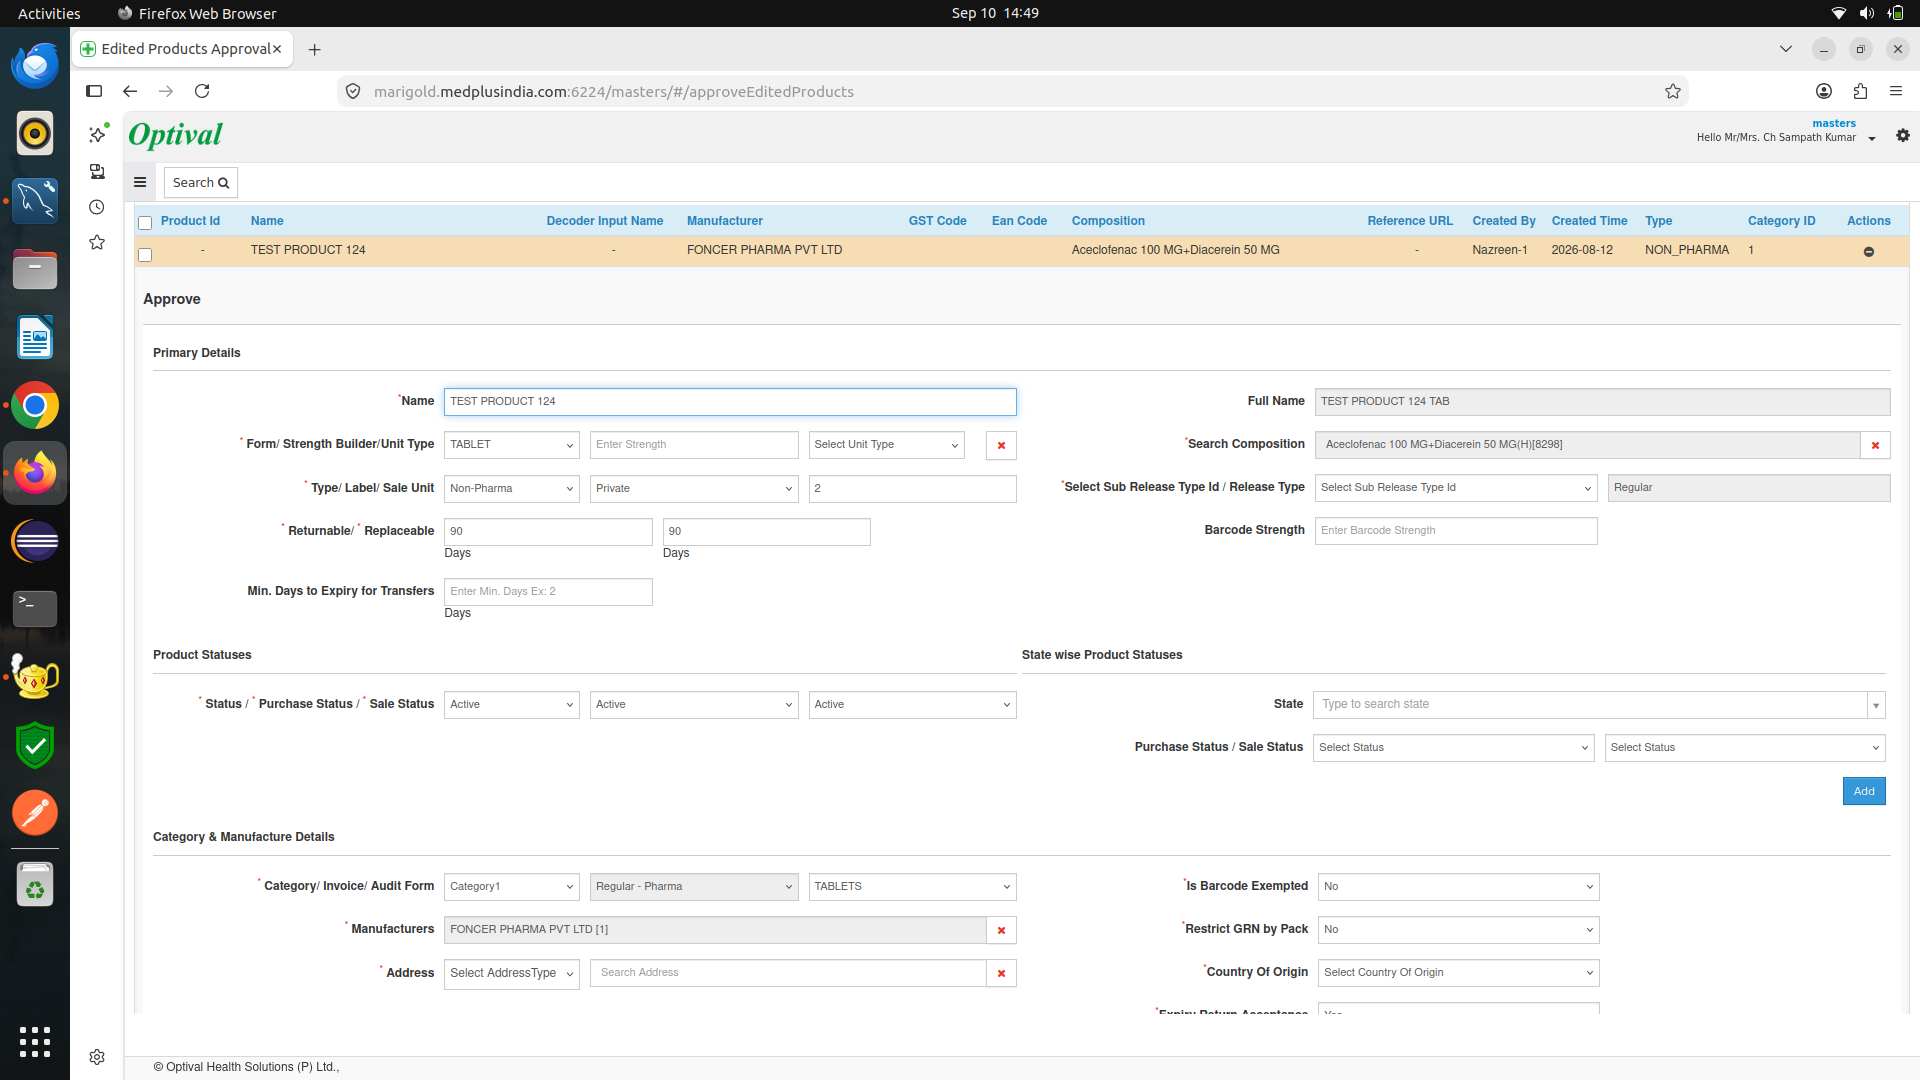1920x1080 pixels.
Task: Toggle select-all checkbox in table header
Action: pos(145,223)
